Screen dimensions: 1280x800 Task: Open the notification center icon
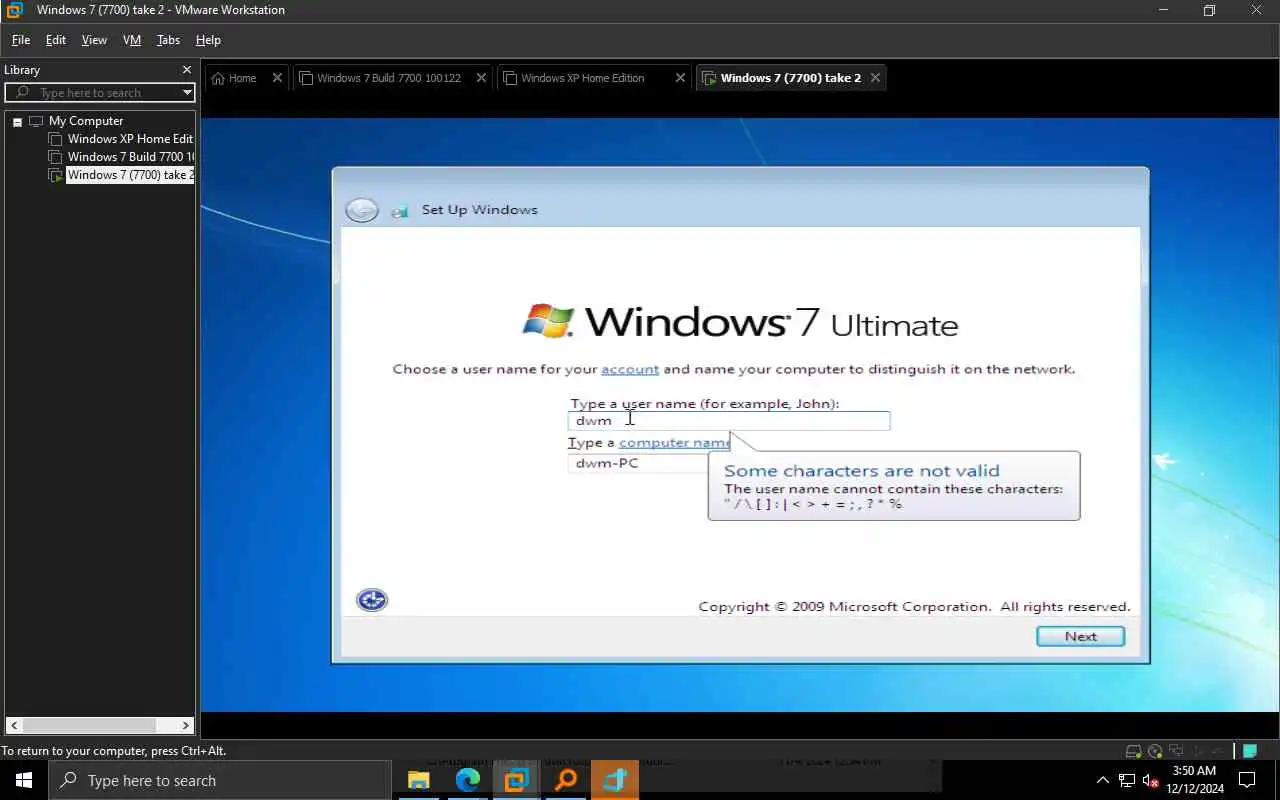(1247, 780)
